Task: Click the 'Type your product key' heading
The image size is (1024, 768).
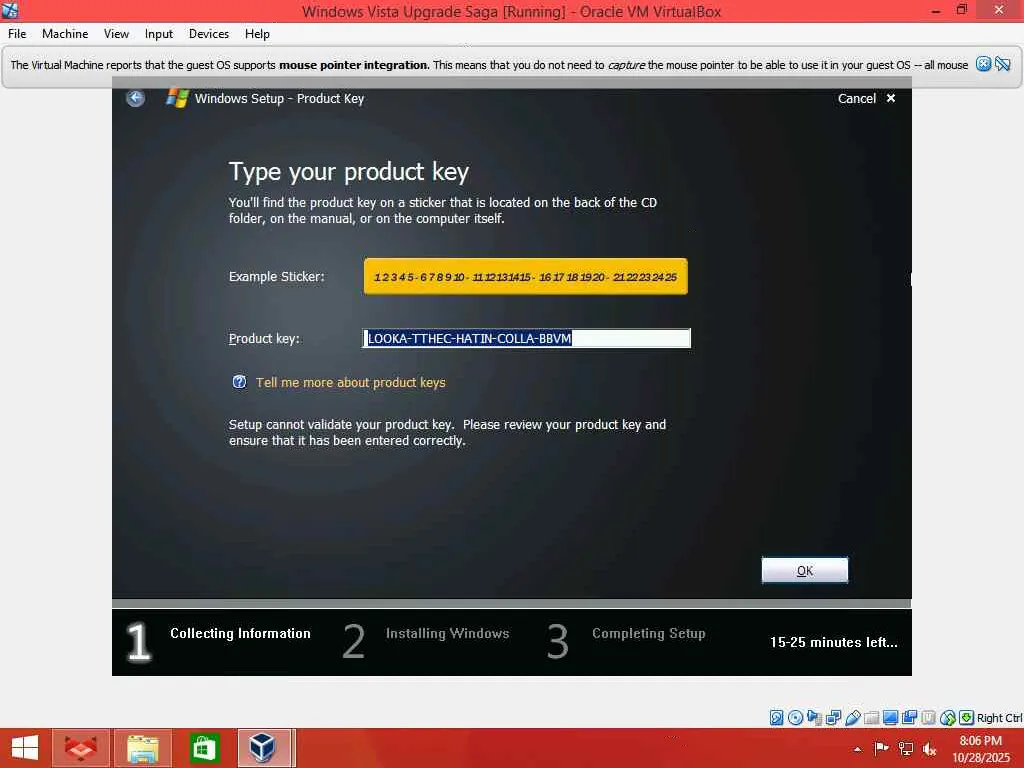Action: pyautogui.click(x=349, y=172)
